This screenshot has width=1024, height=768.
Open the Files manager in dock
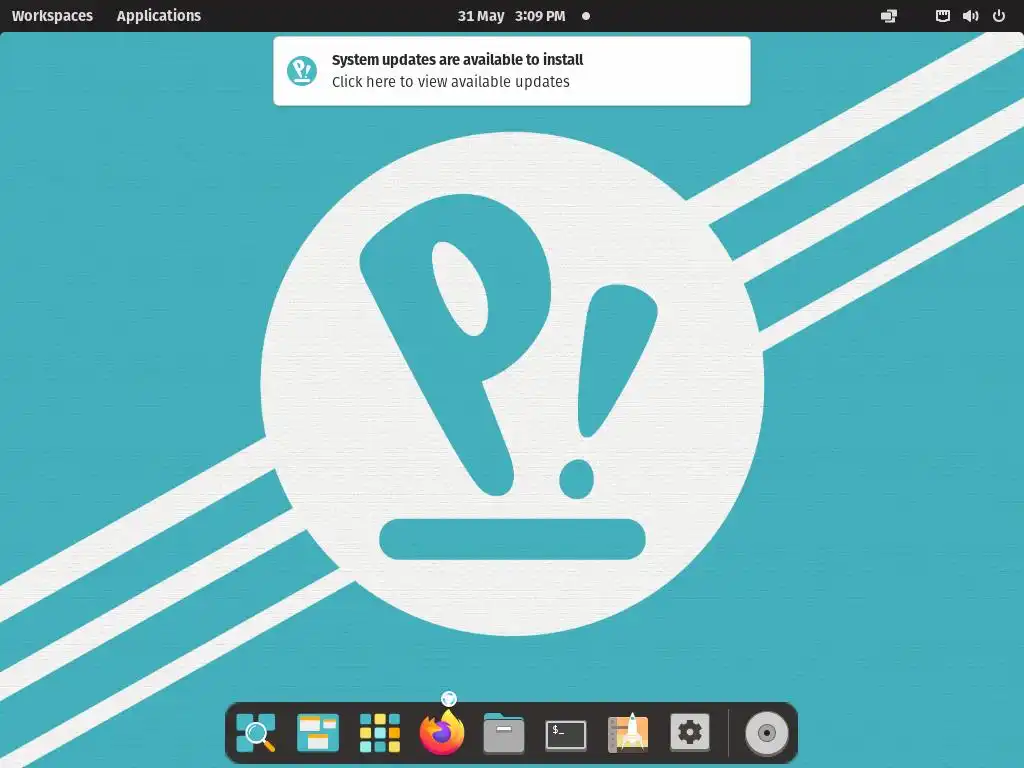pos(504,733)
